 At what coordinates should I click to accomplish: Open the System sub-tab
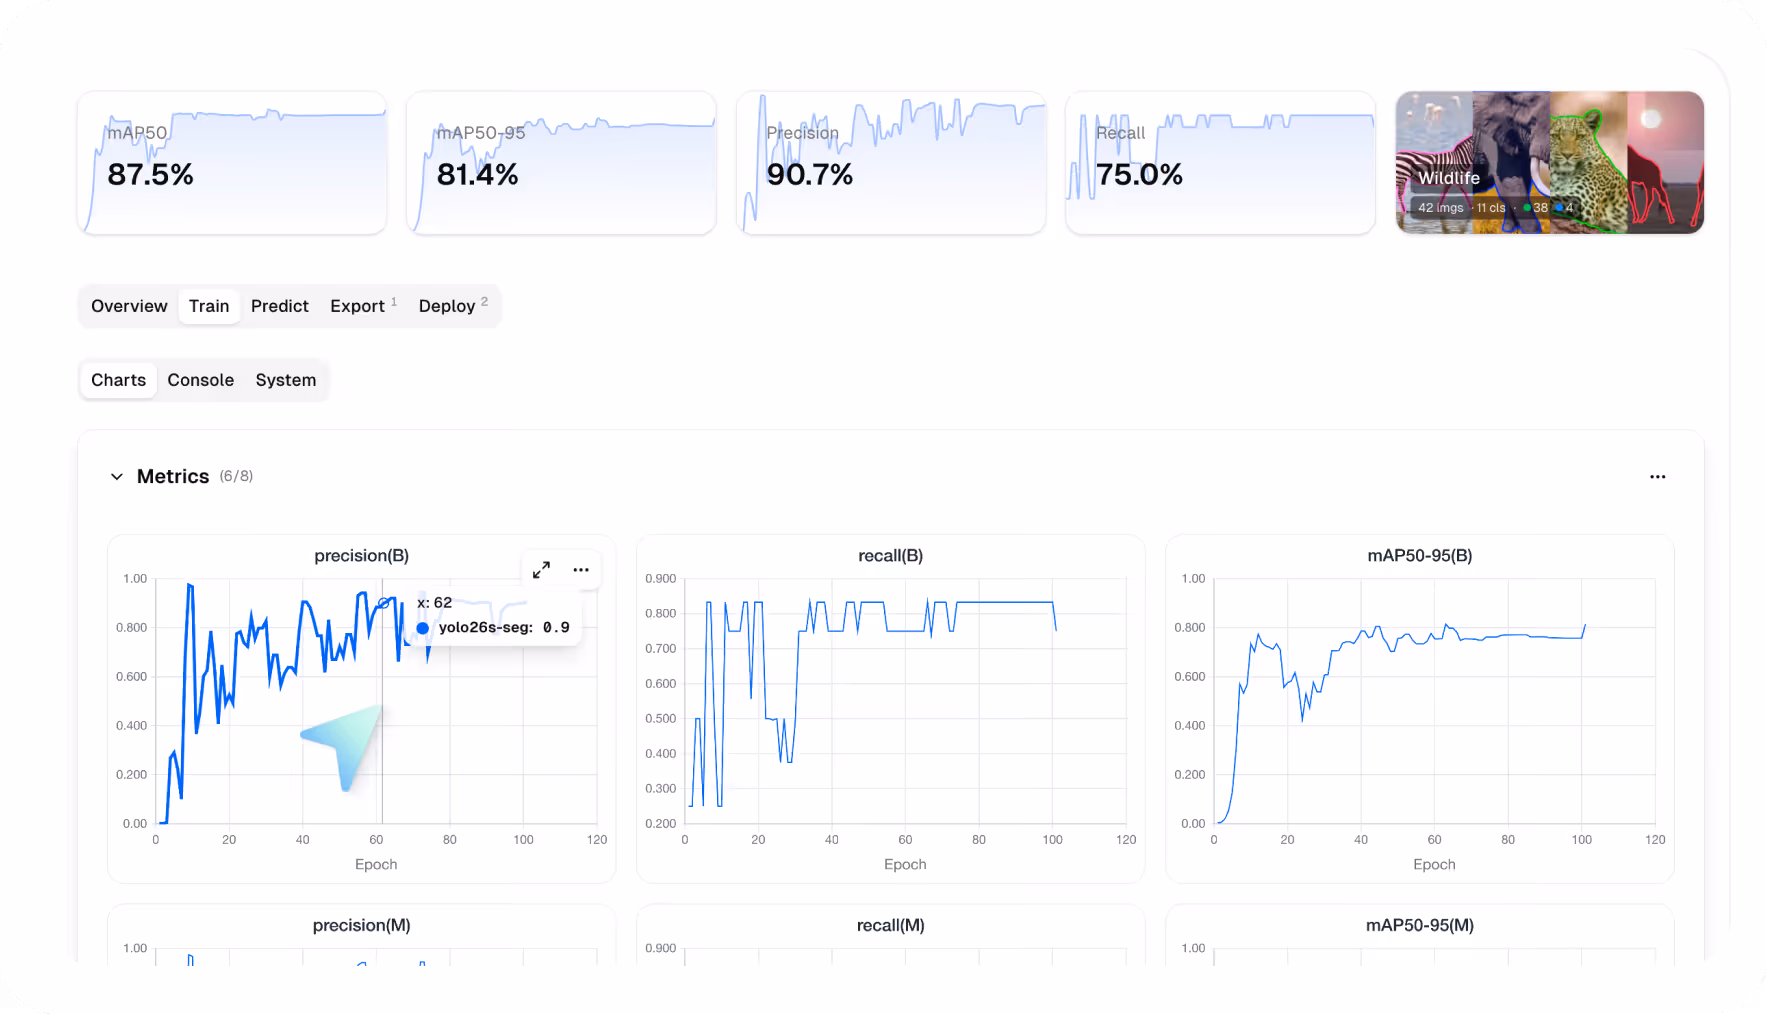pyautogui.click(x=286, y=380)
